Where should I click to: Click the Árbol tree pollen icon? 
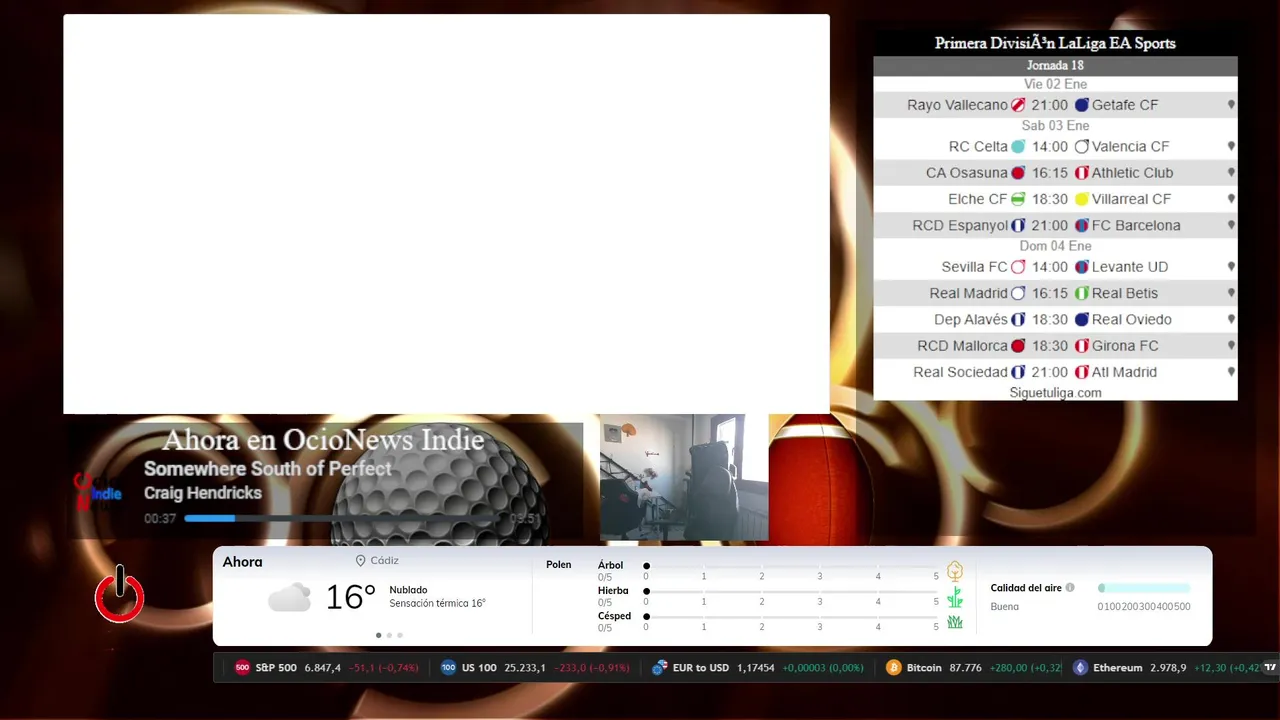pyautogui.click(x=955, y=571)
